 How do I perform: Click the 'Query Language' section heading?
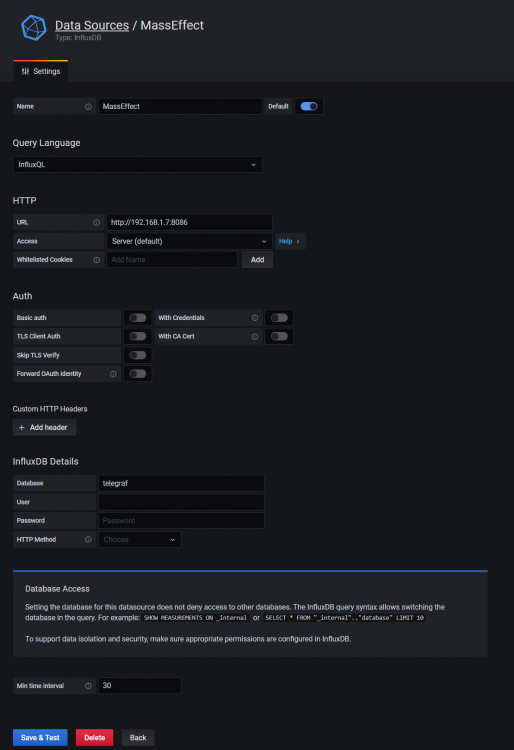click(x=46, y=143)
